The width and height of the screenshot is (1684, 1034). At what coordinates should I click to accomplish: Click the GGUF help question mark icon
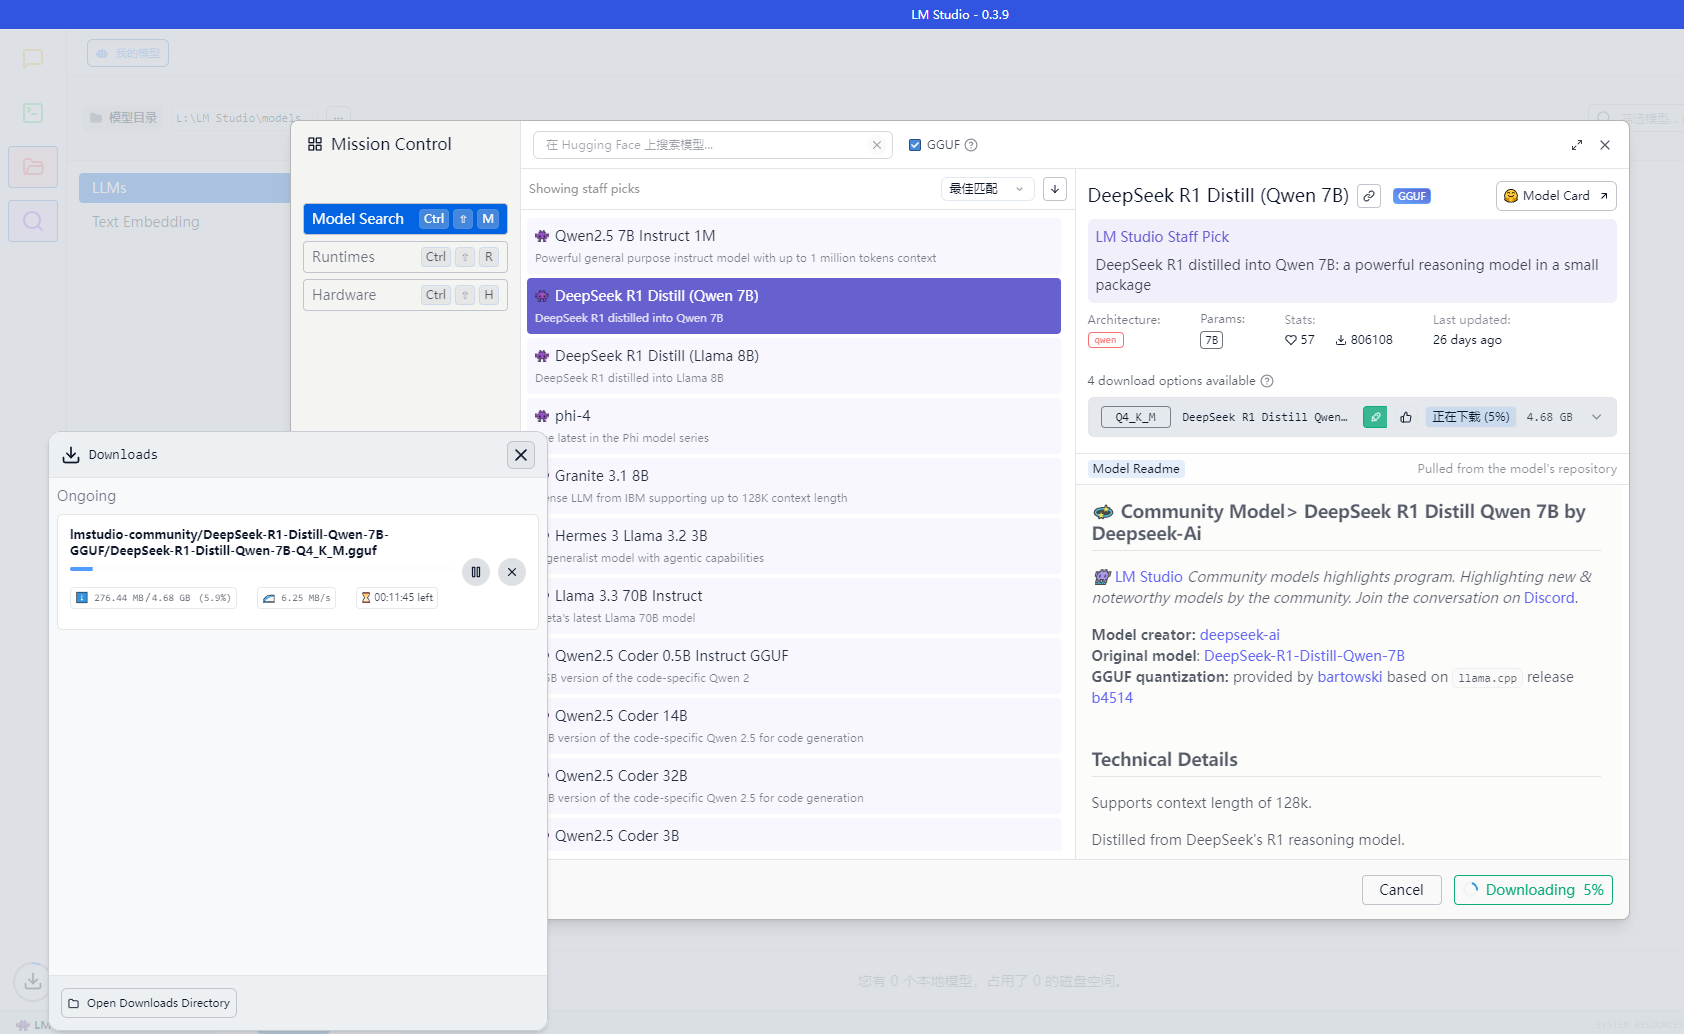pos(971,145)
